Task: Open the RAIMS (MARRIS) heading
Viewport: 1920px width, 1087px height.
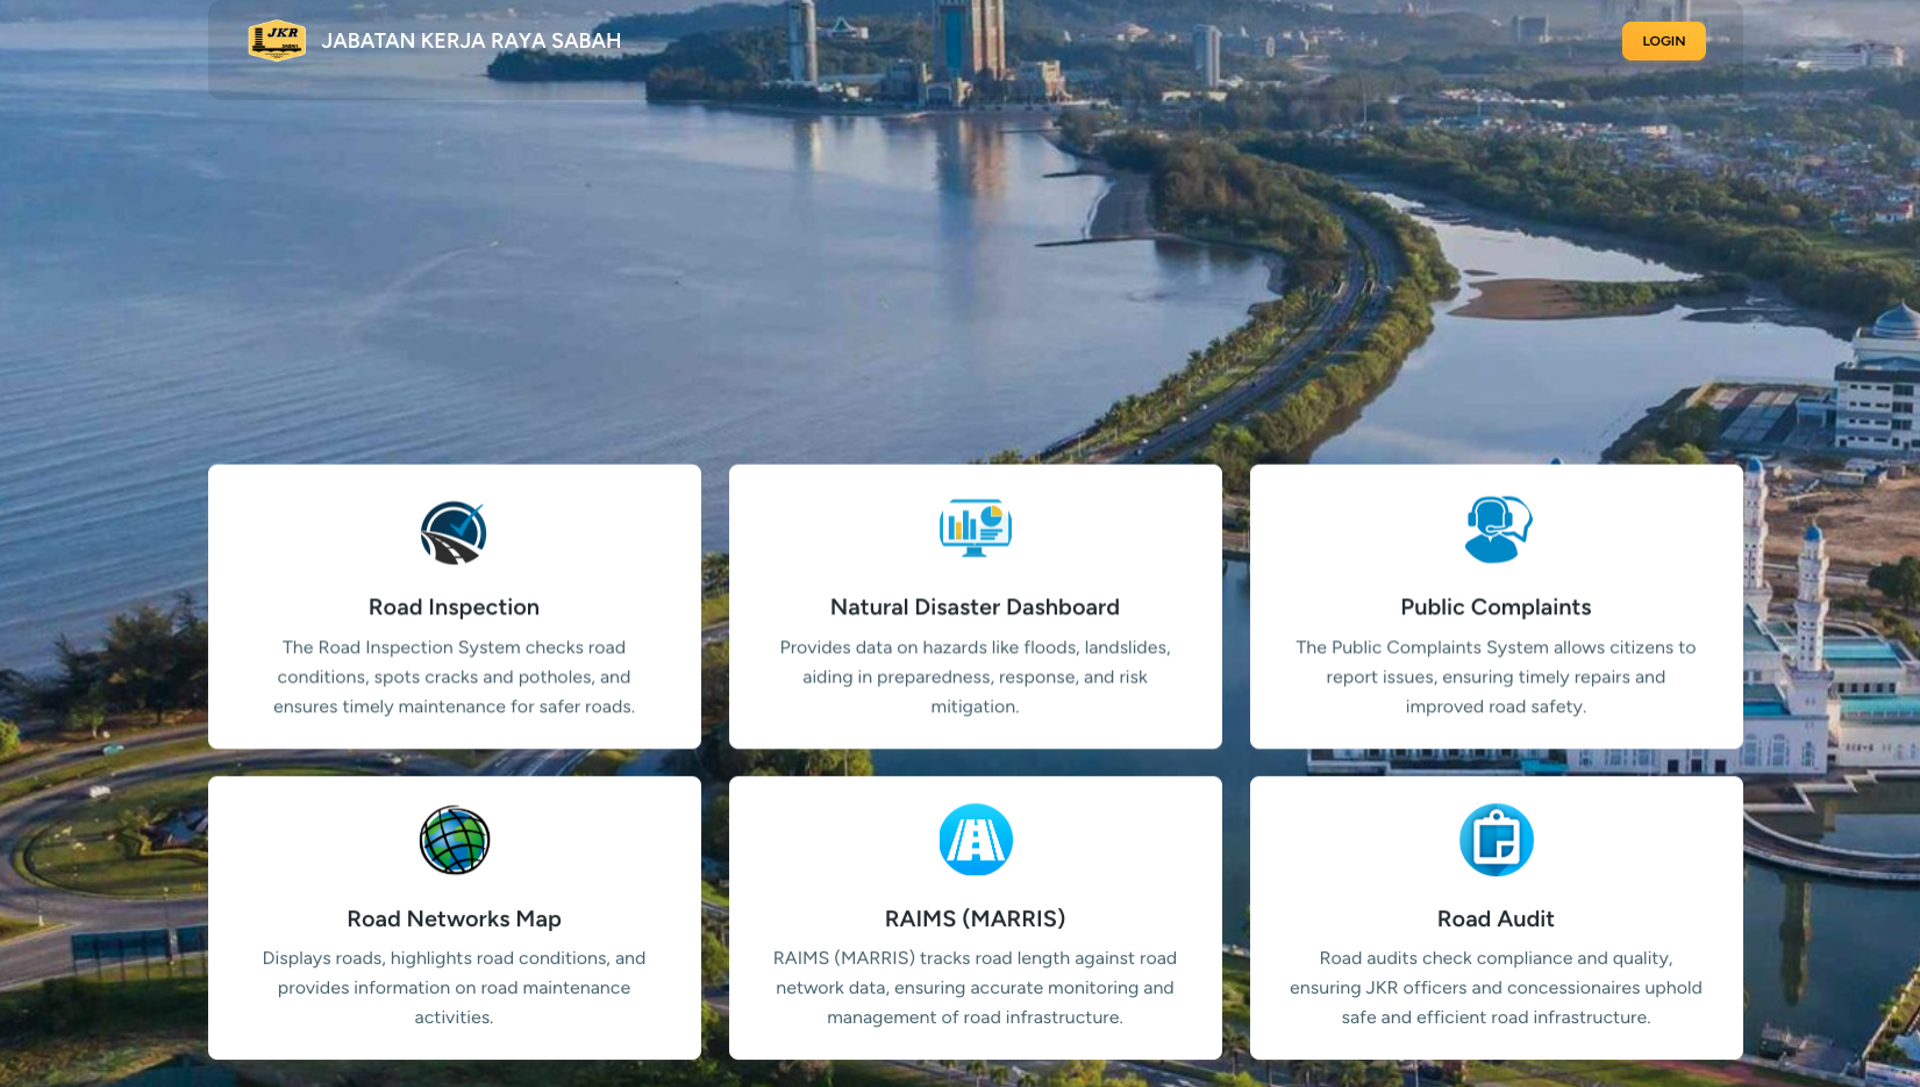Action: coord(974,919)
